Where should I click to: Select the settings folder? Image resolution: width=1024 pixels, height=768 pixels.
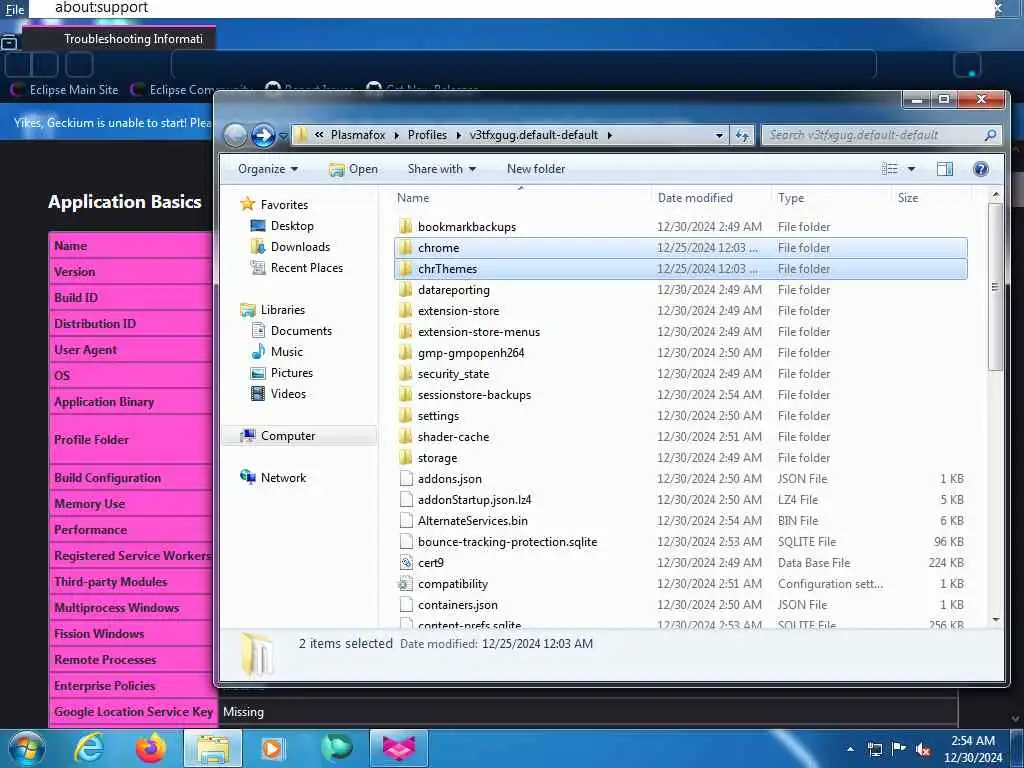(438, 416)
